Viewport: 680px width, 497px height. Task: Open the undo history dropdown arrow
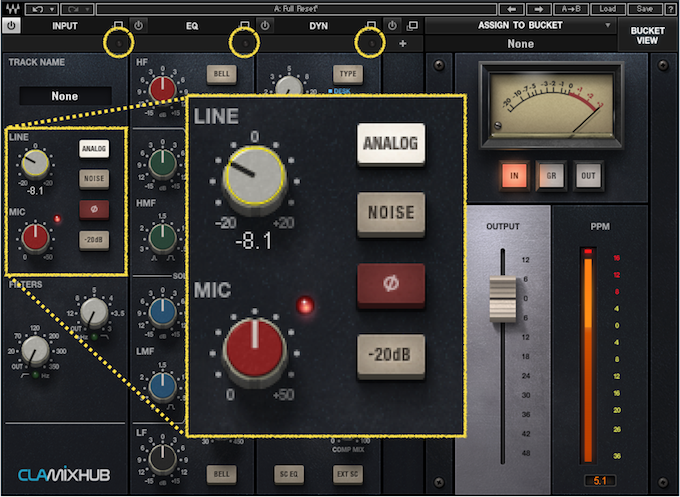click(52, 9)
